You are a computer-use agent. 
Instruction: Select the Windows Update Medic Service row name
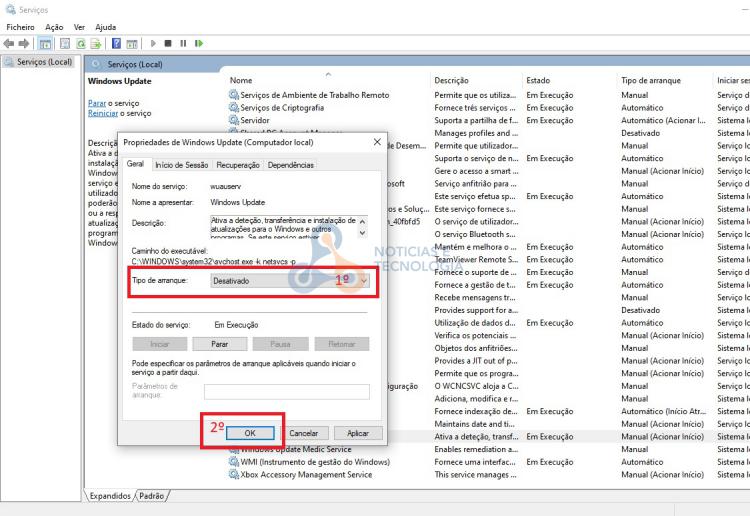pos(296,450)
